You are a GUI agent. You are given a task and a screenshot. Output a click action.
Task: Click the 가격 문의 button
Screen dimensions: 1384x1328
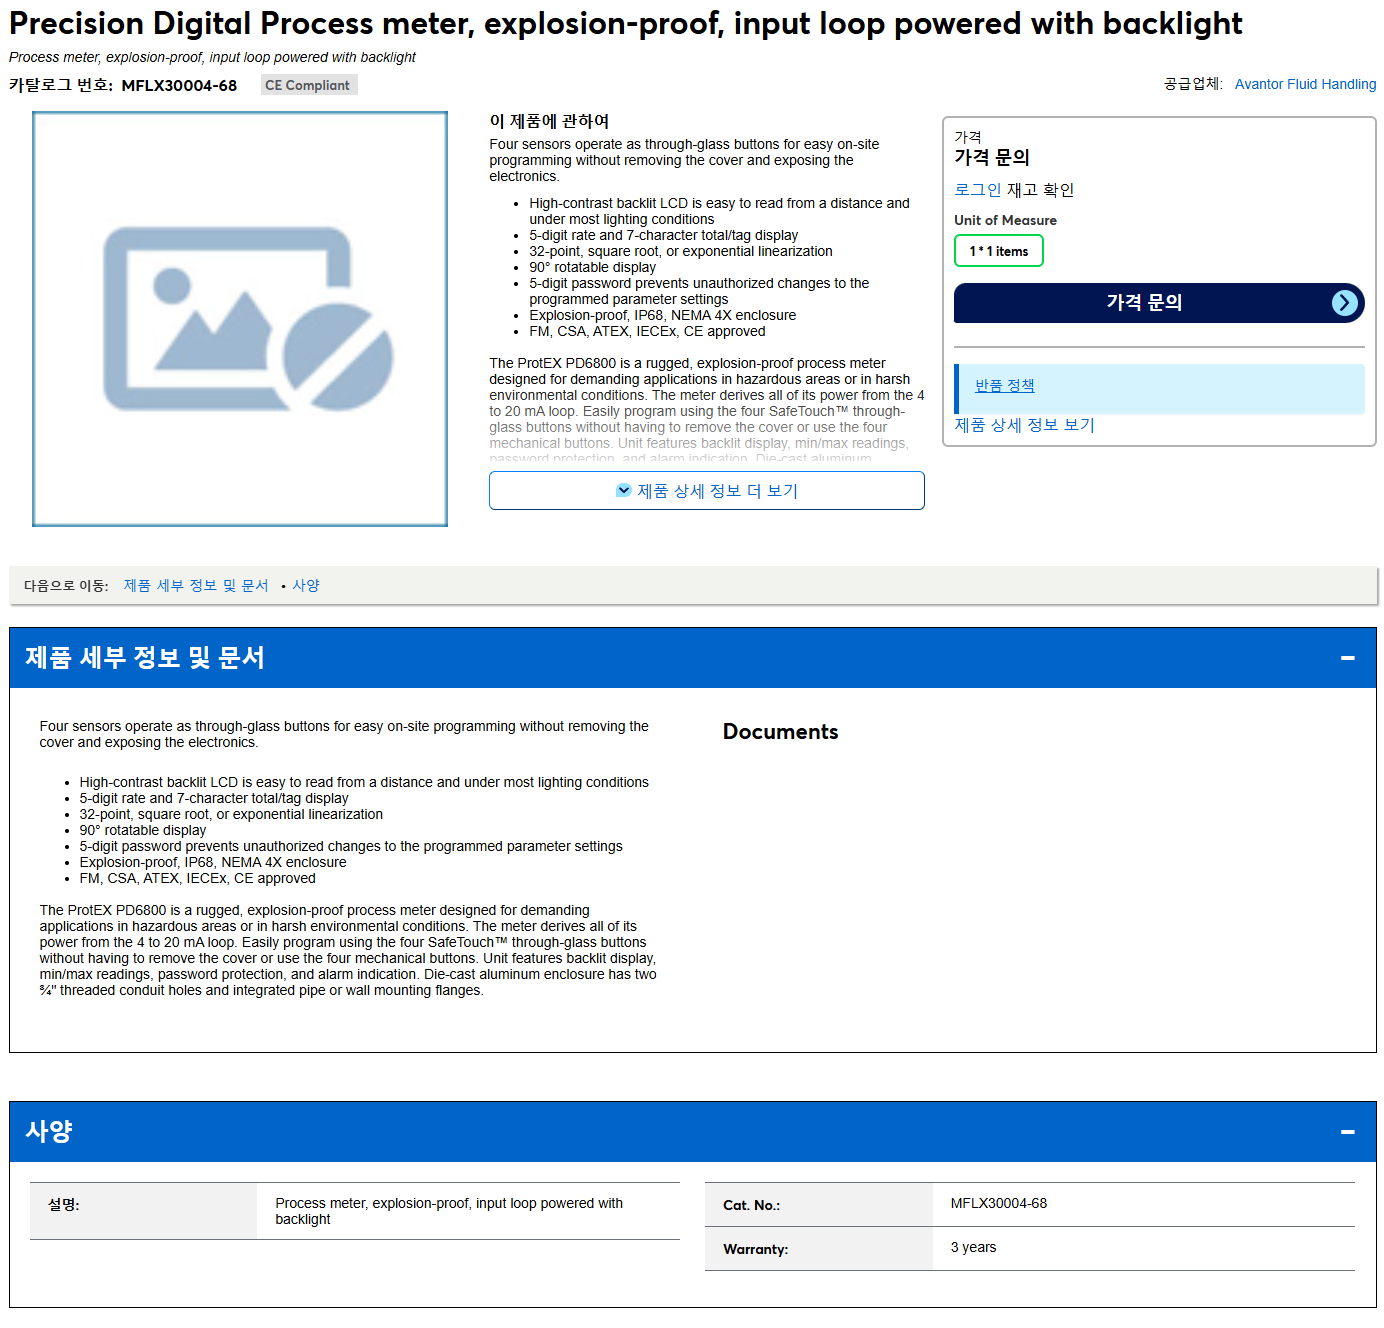[1159, 303]
